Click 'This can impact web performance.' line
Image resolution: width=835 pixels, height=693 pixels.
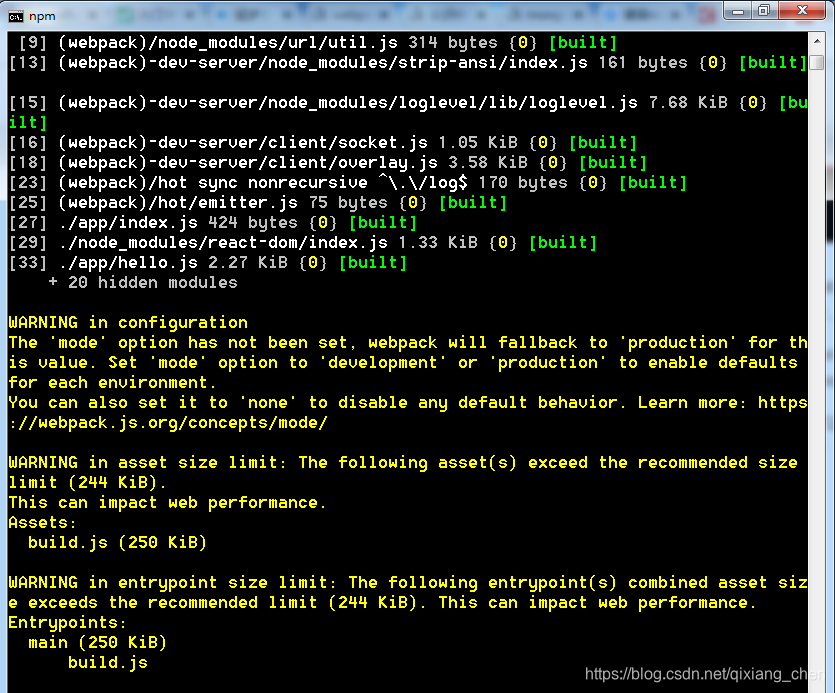[167, 502]
